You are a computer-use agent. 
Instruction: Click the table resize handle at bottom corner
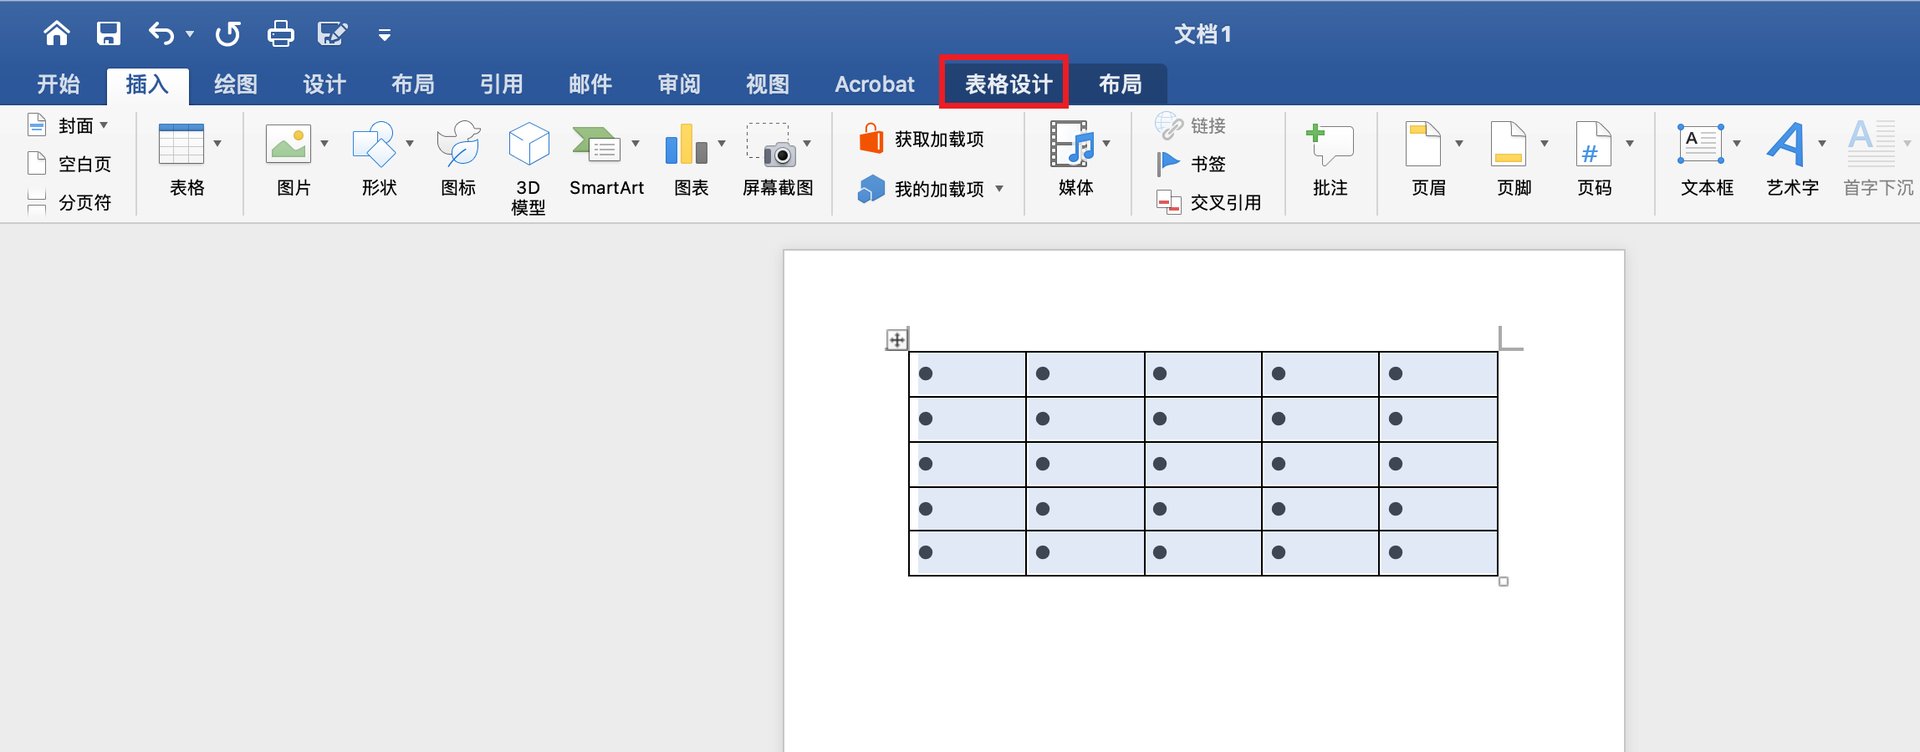(1503, 581)
